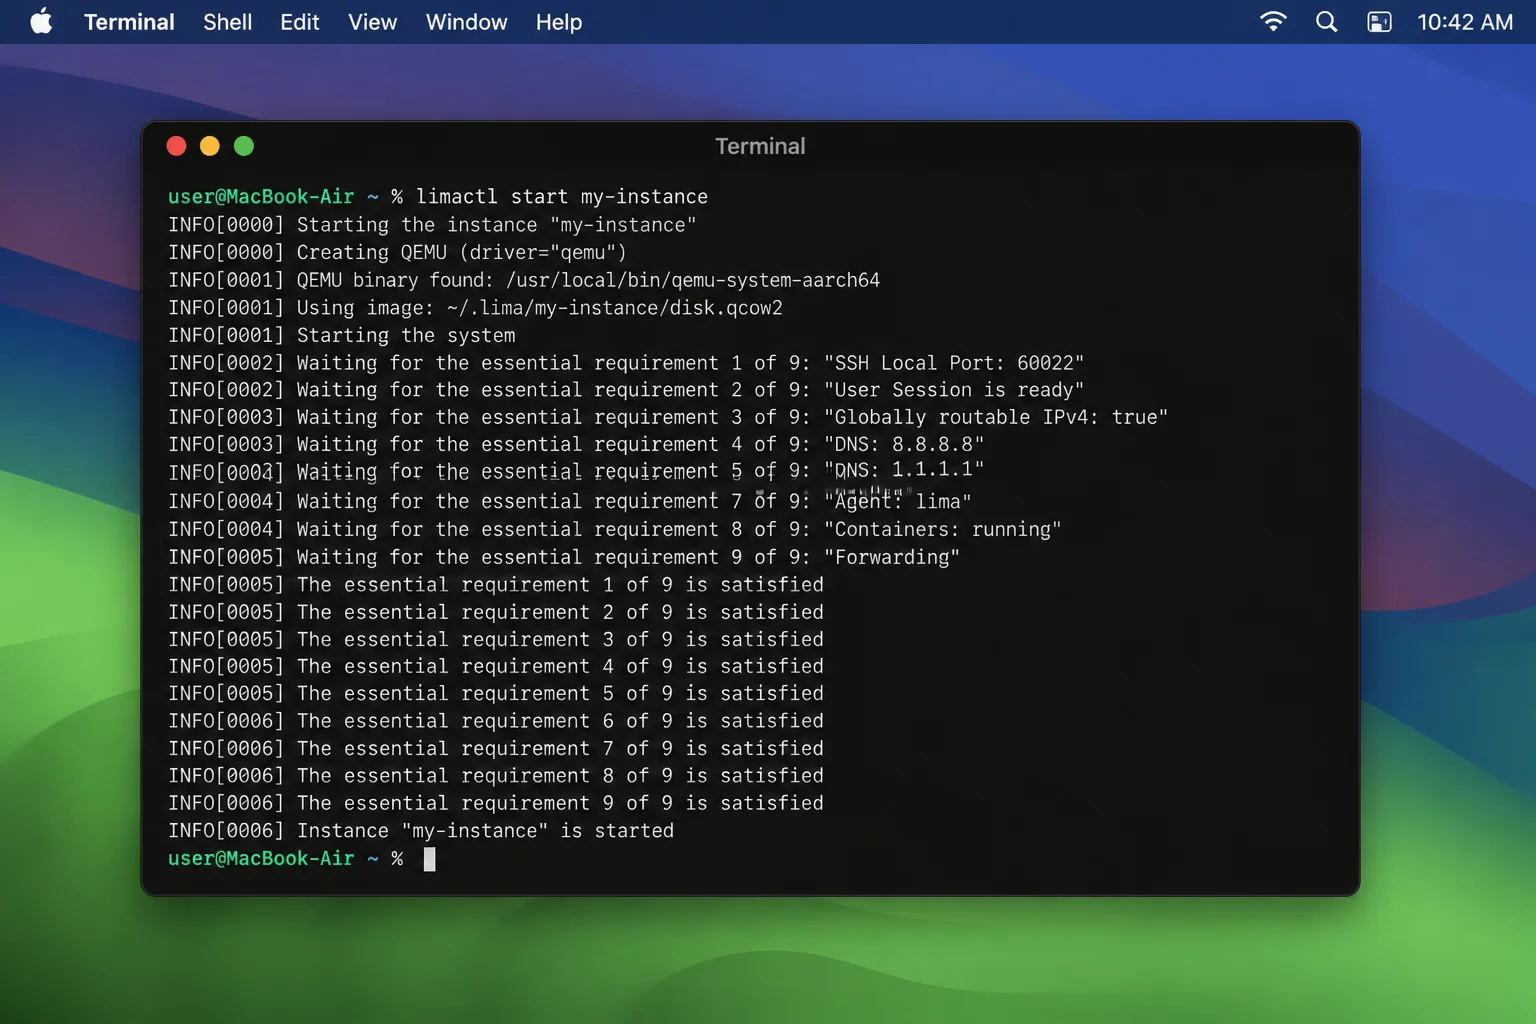Click 'requirement 4 of 9 is satisfied' line
The image size is (1536, 1024).
pyautogui.click(x=496, y=666)
